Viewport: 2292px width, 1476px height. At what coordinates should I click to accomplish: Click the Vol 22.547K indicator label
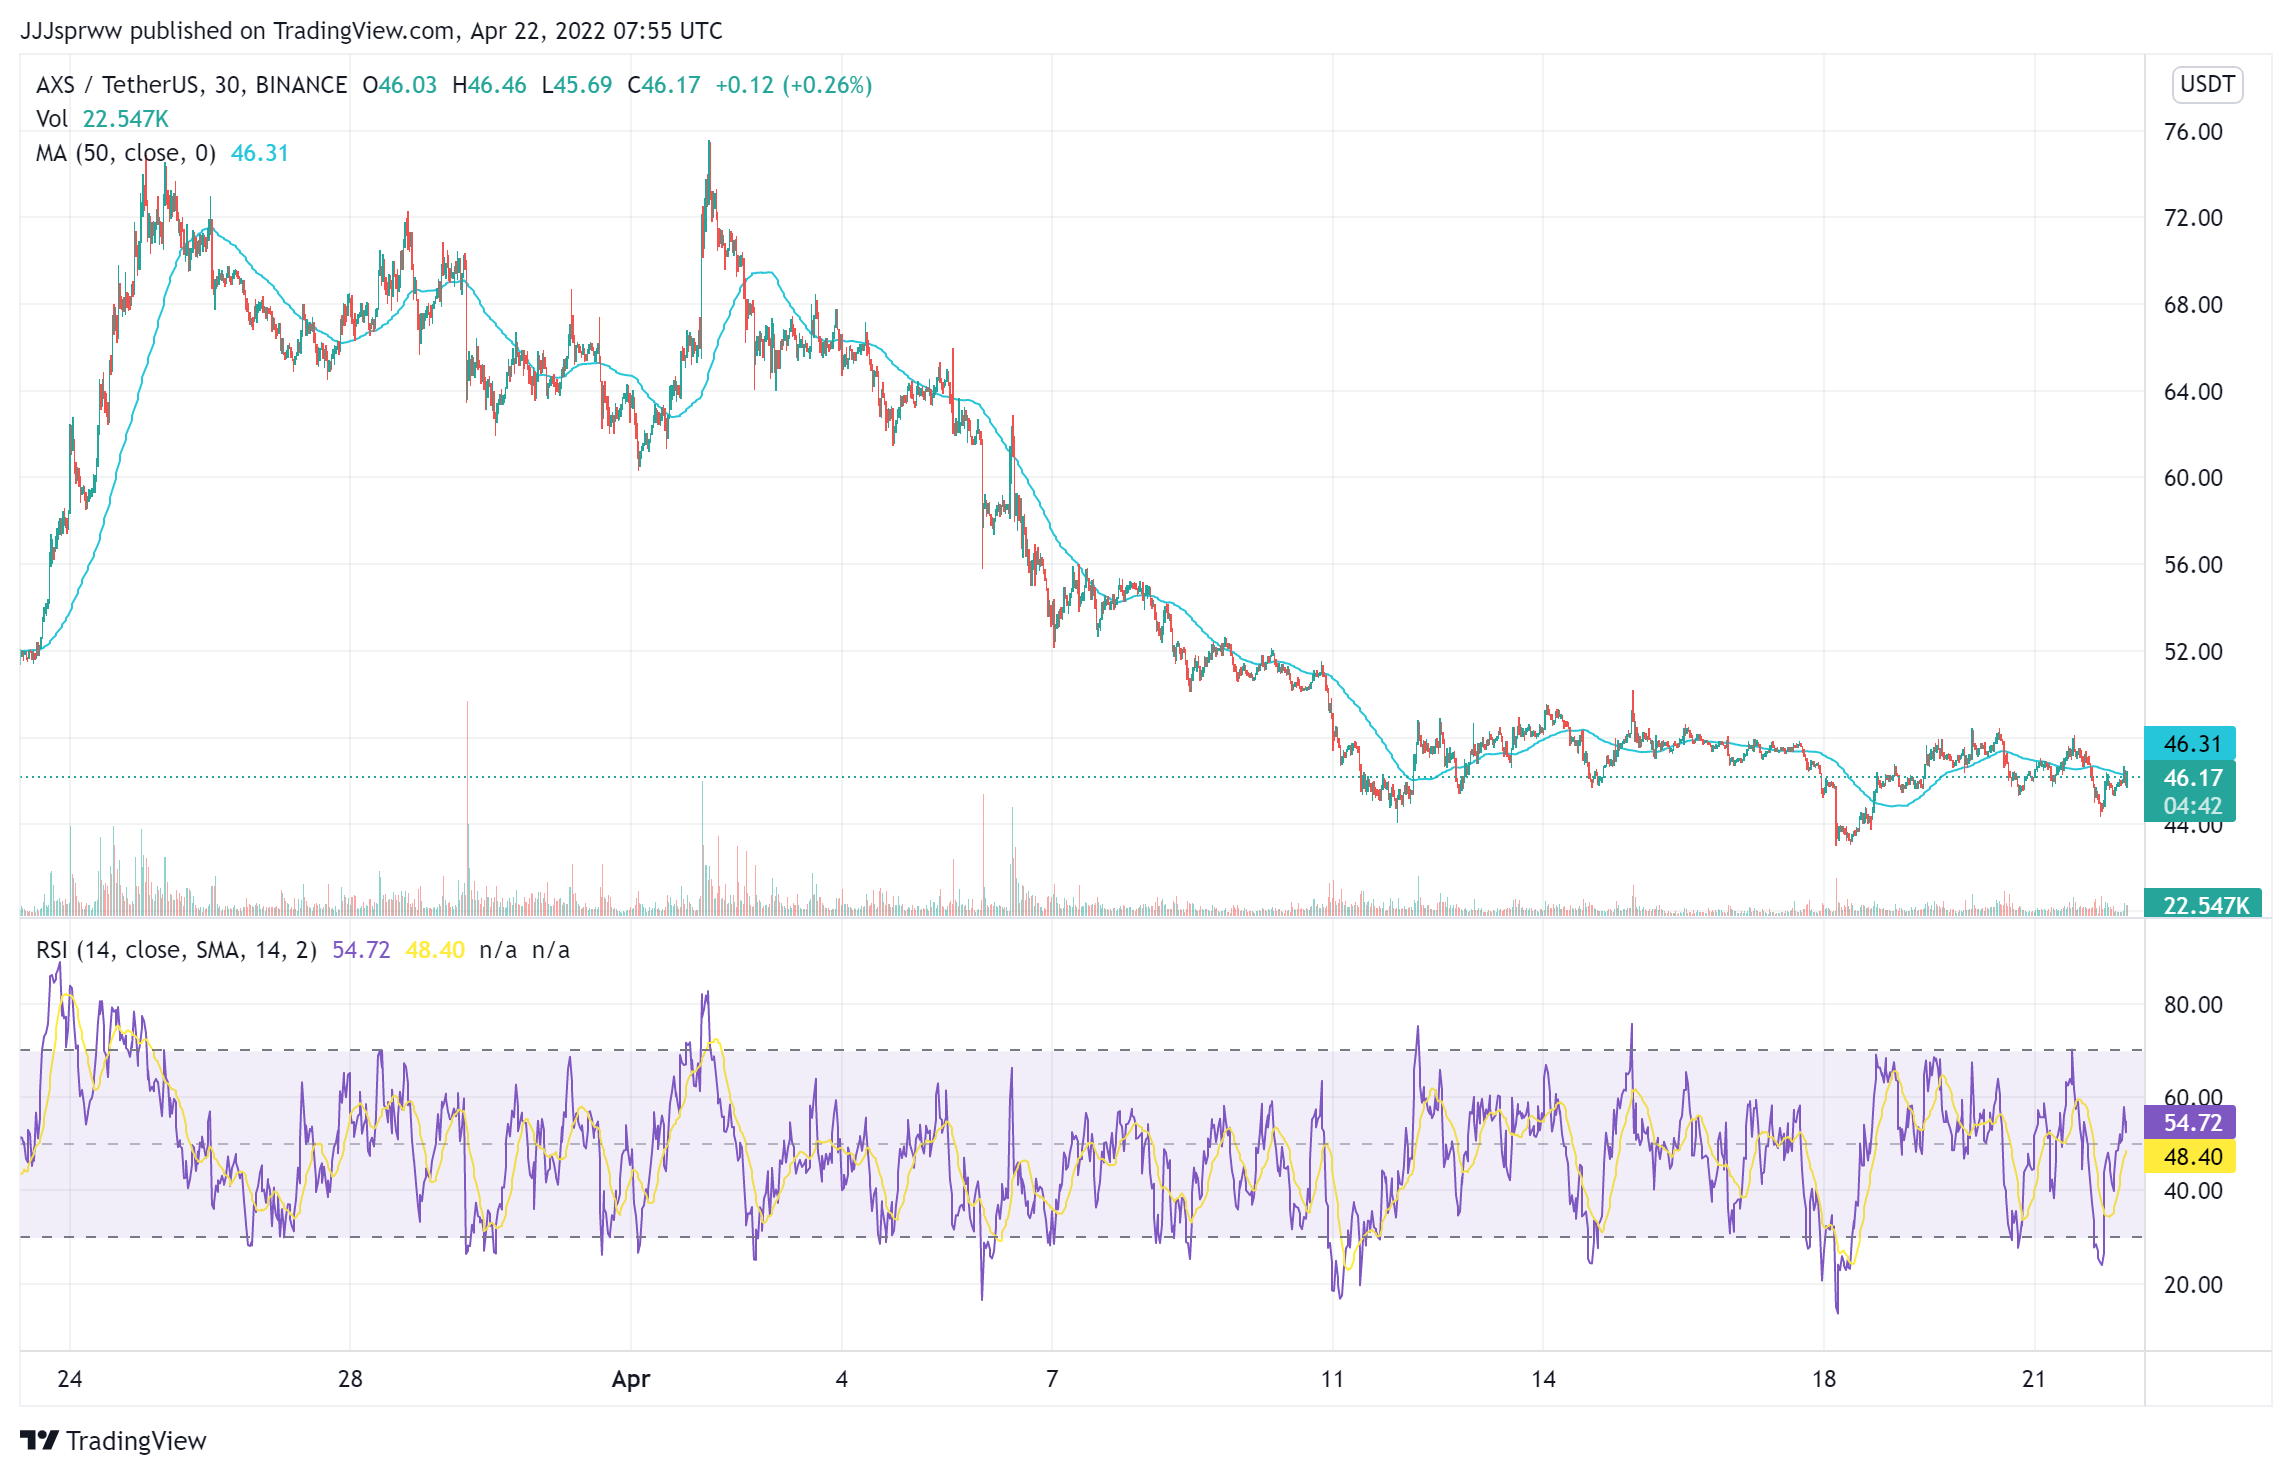(x=102, y=119)
